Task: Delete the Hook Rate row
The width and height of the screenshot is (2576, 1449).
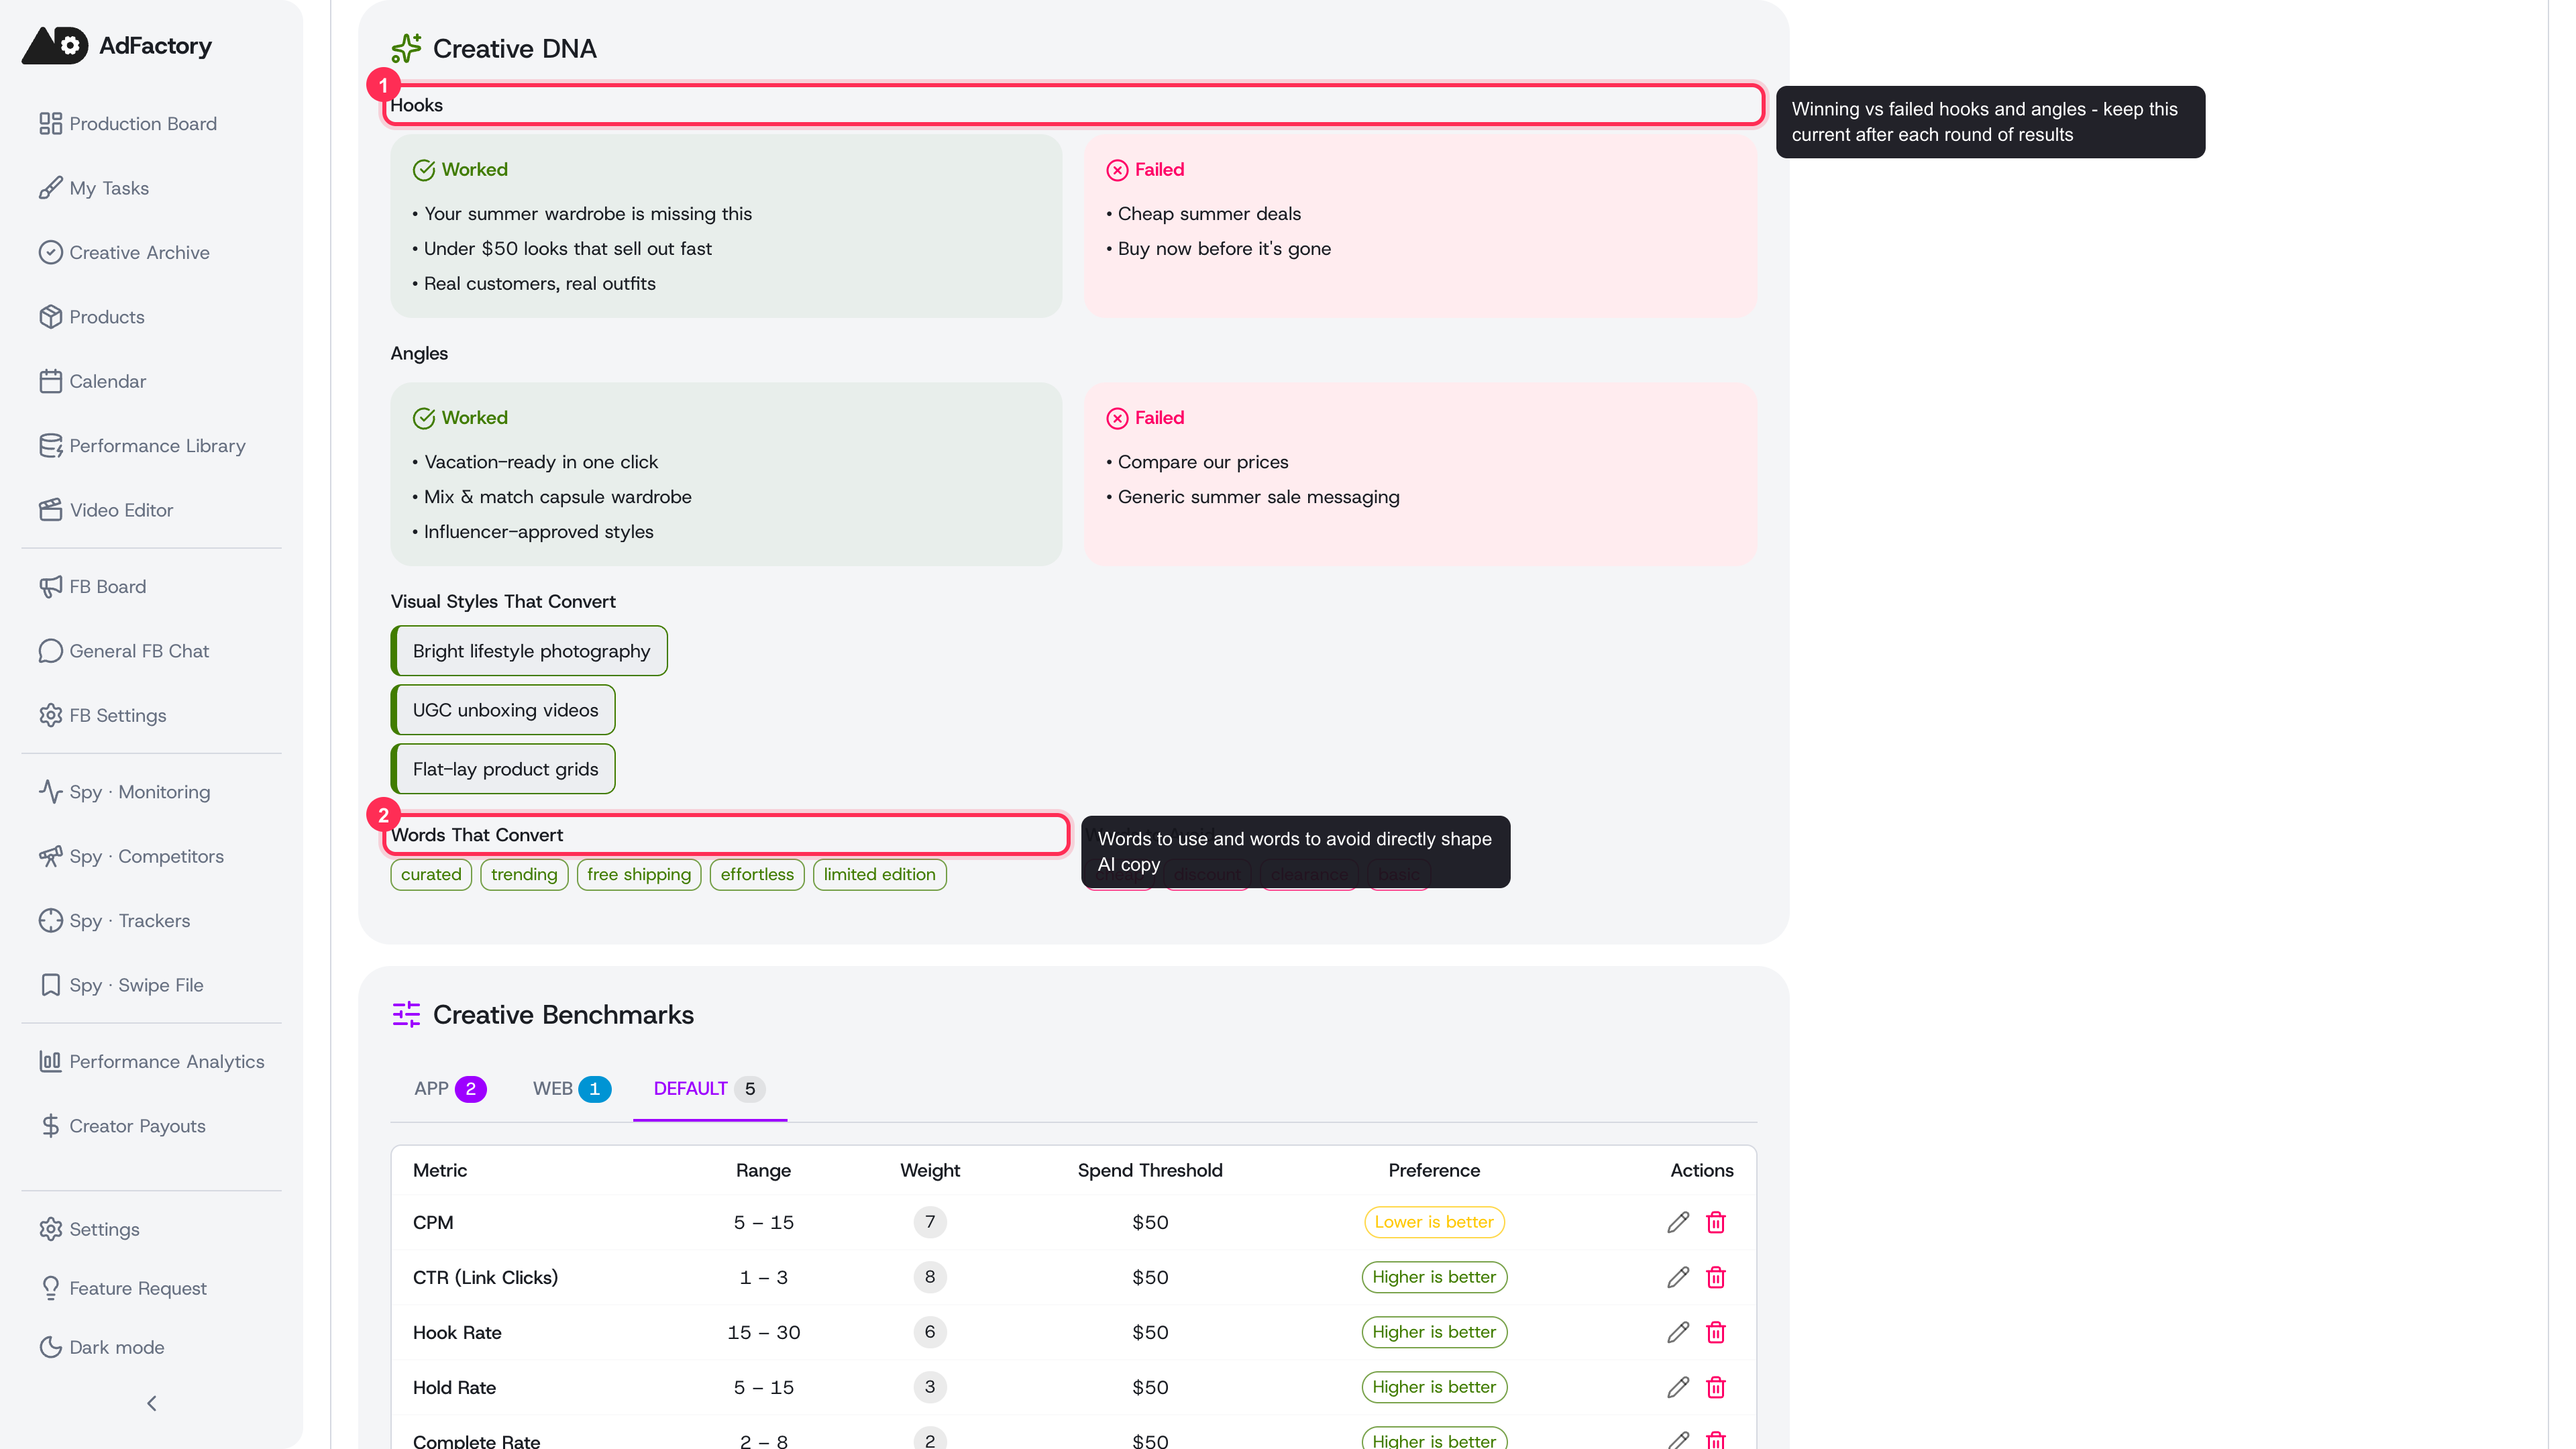Action: tap(1716, 1332)
